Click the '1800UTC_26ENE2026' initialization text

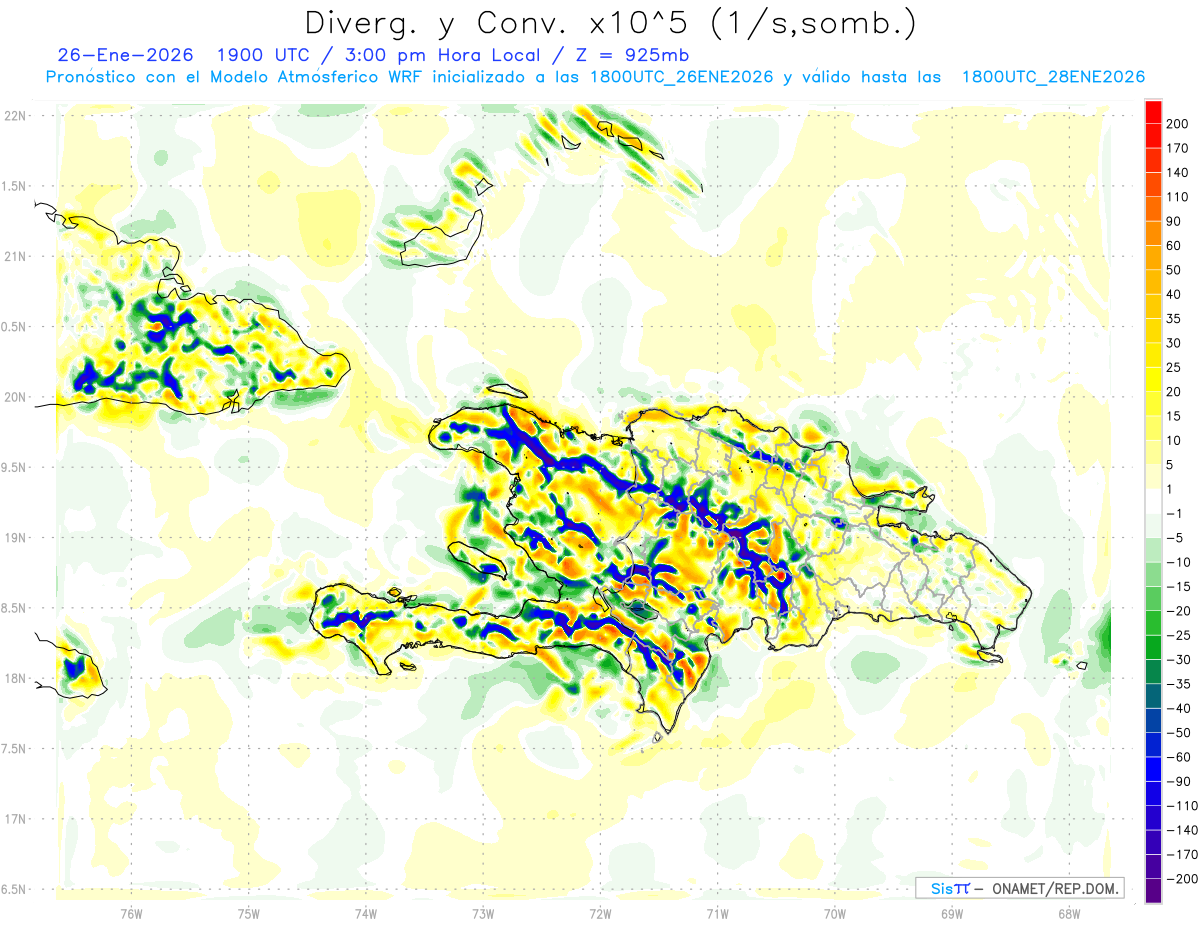[x=682, y=77]
